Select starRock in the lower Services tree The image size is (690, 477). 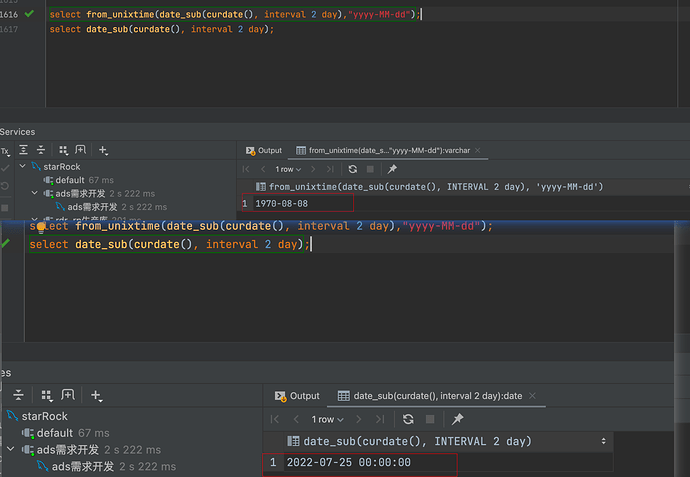(37, 416)
